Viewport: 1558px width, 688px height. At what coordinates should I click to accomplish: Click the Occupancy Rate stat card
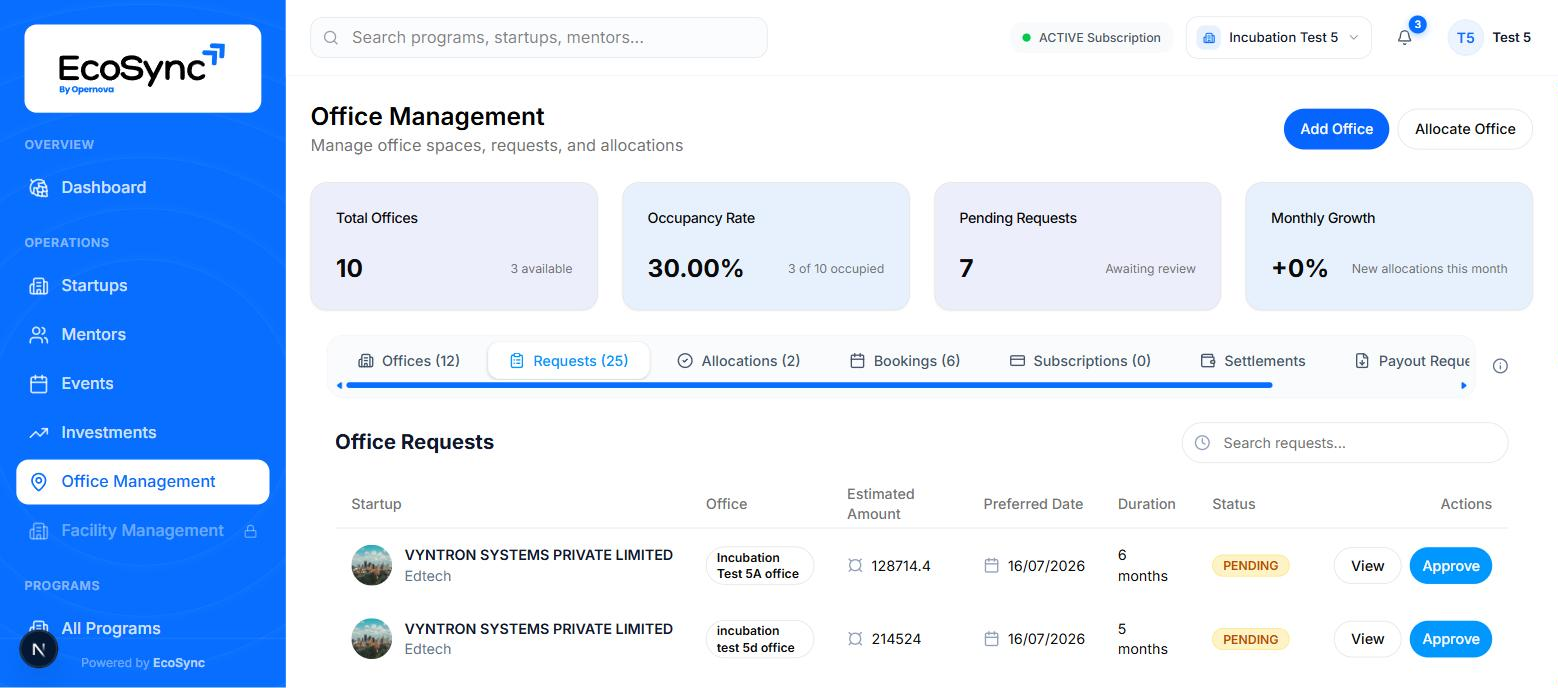pos(766,246)
